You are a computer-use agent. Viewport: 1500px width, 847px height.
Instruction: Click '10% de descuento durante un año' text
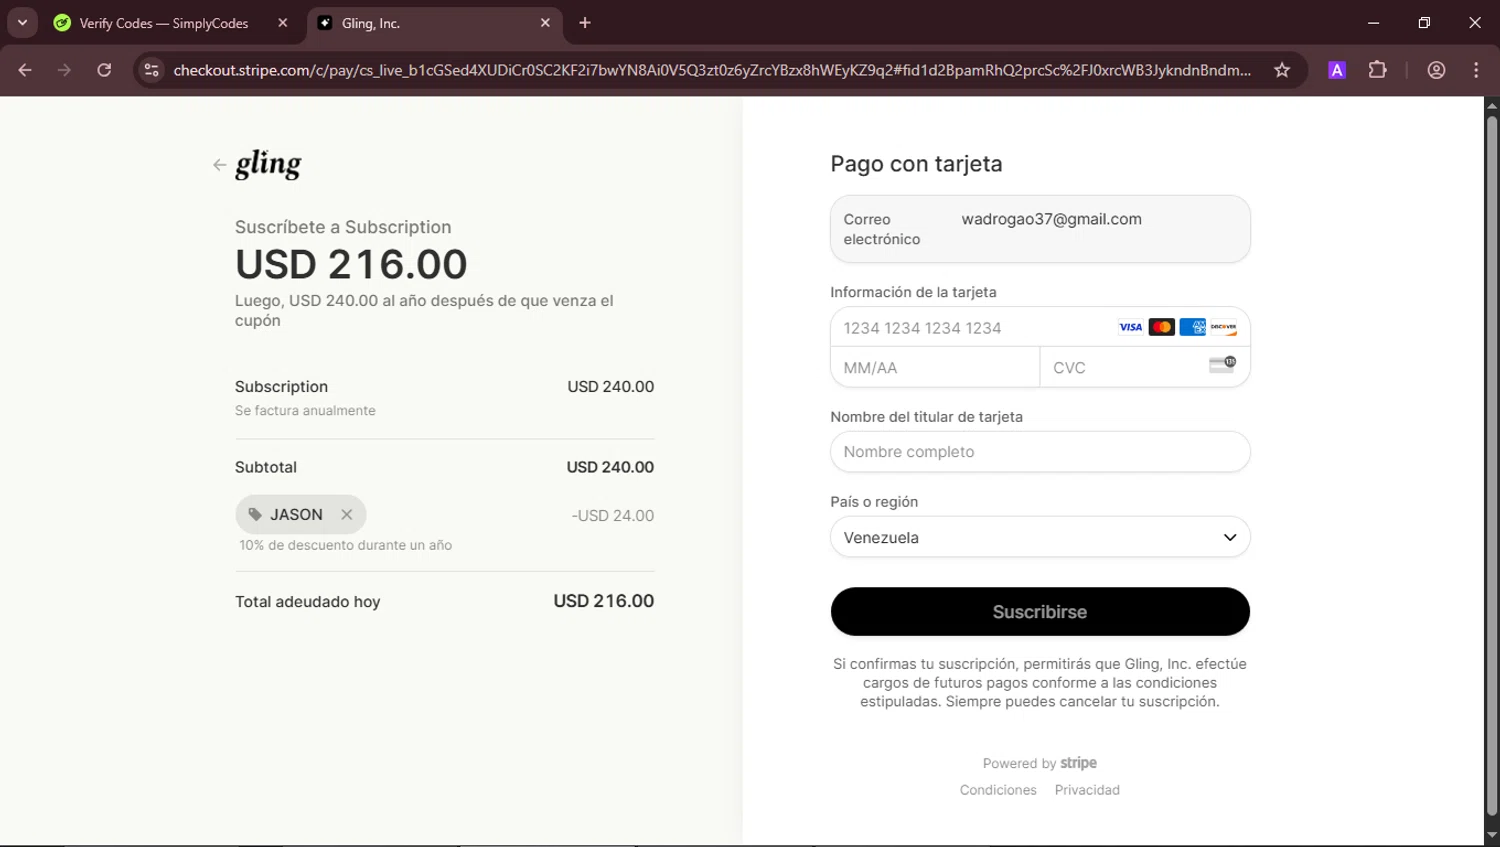tap(345, 545)
